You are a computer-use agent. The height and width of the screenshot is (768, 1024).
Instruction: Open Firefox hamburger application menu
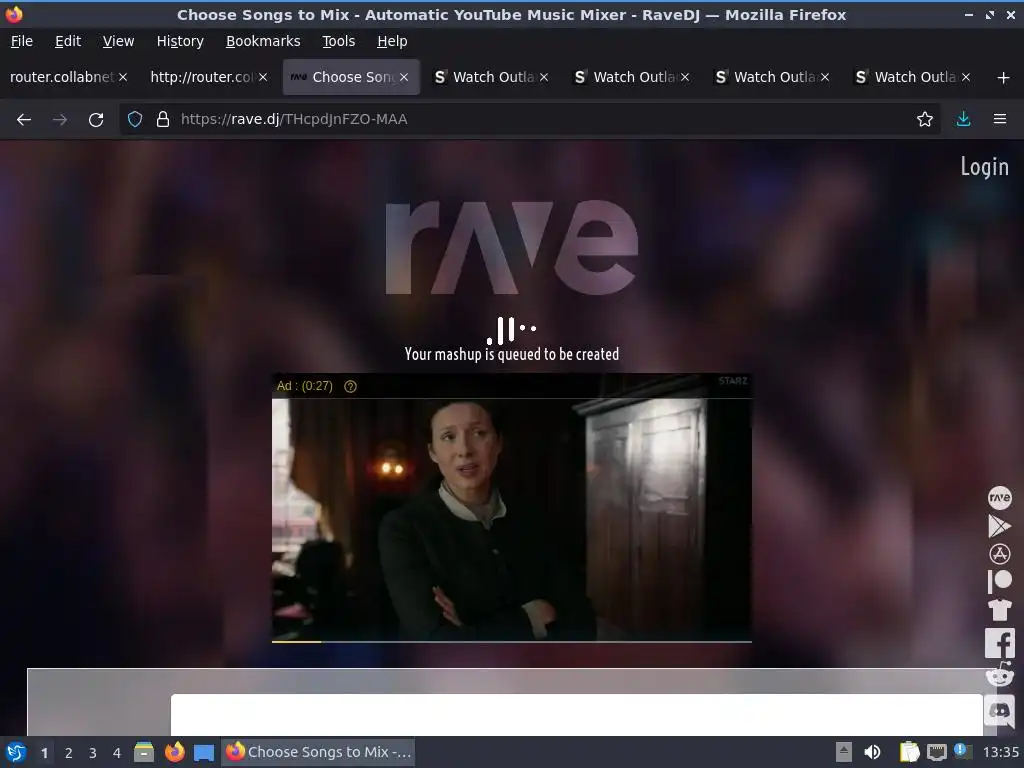coord(1000,120)
